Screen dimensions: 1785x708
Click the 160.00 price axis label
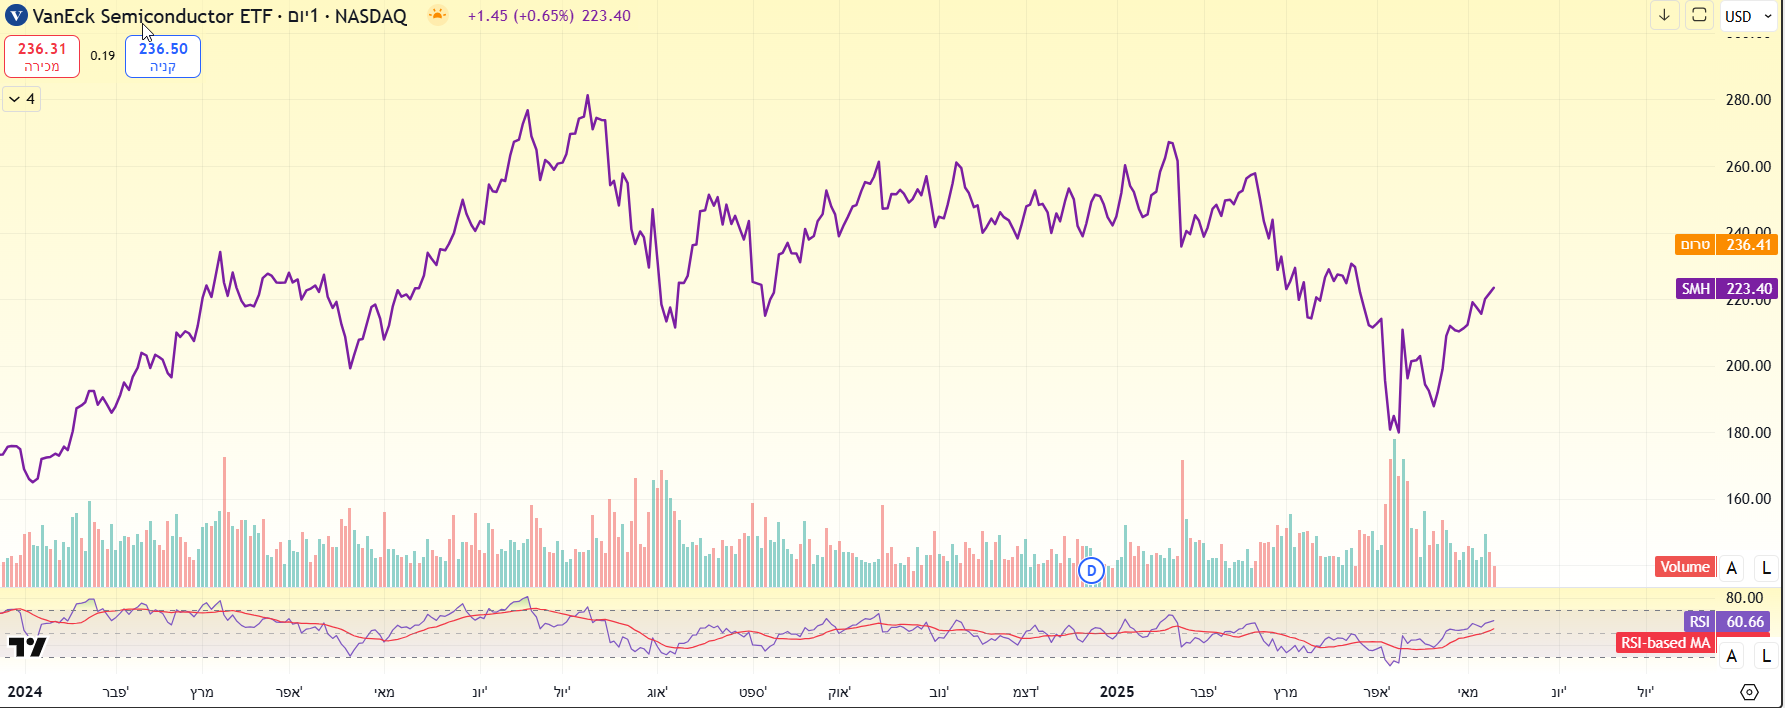[1748, 499]
